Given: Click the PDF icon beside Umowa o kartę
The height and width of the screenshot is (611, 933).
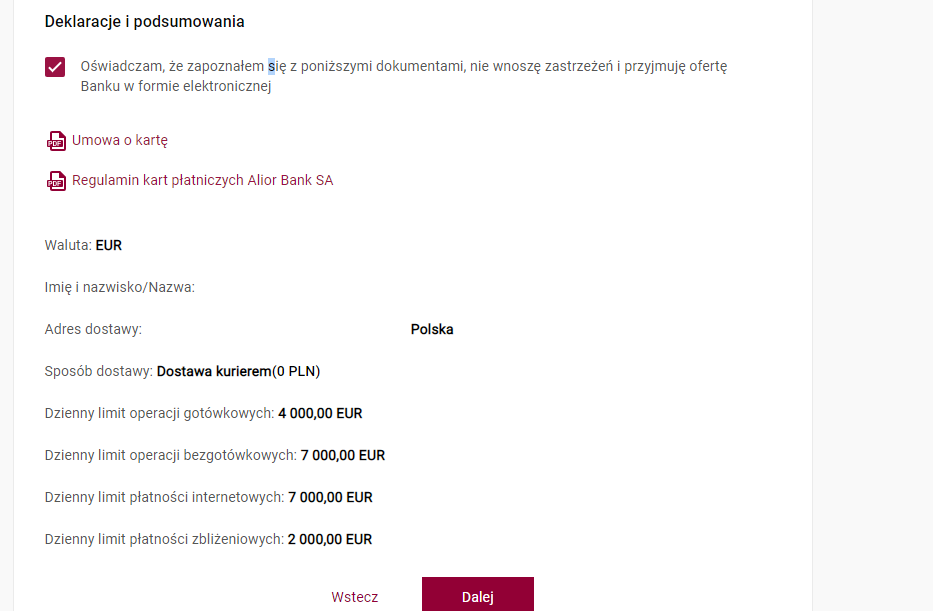Looking at the screenshot, I should [57, 141].
